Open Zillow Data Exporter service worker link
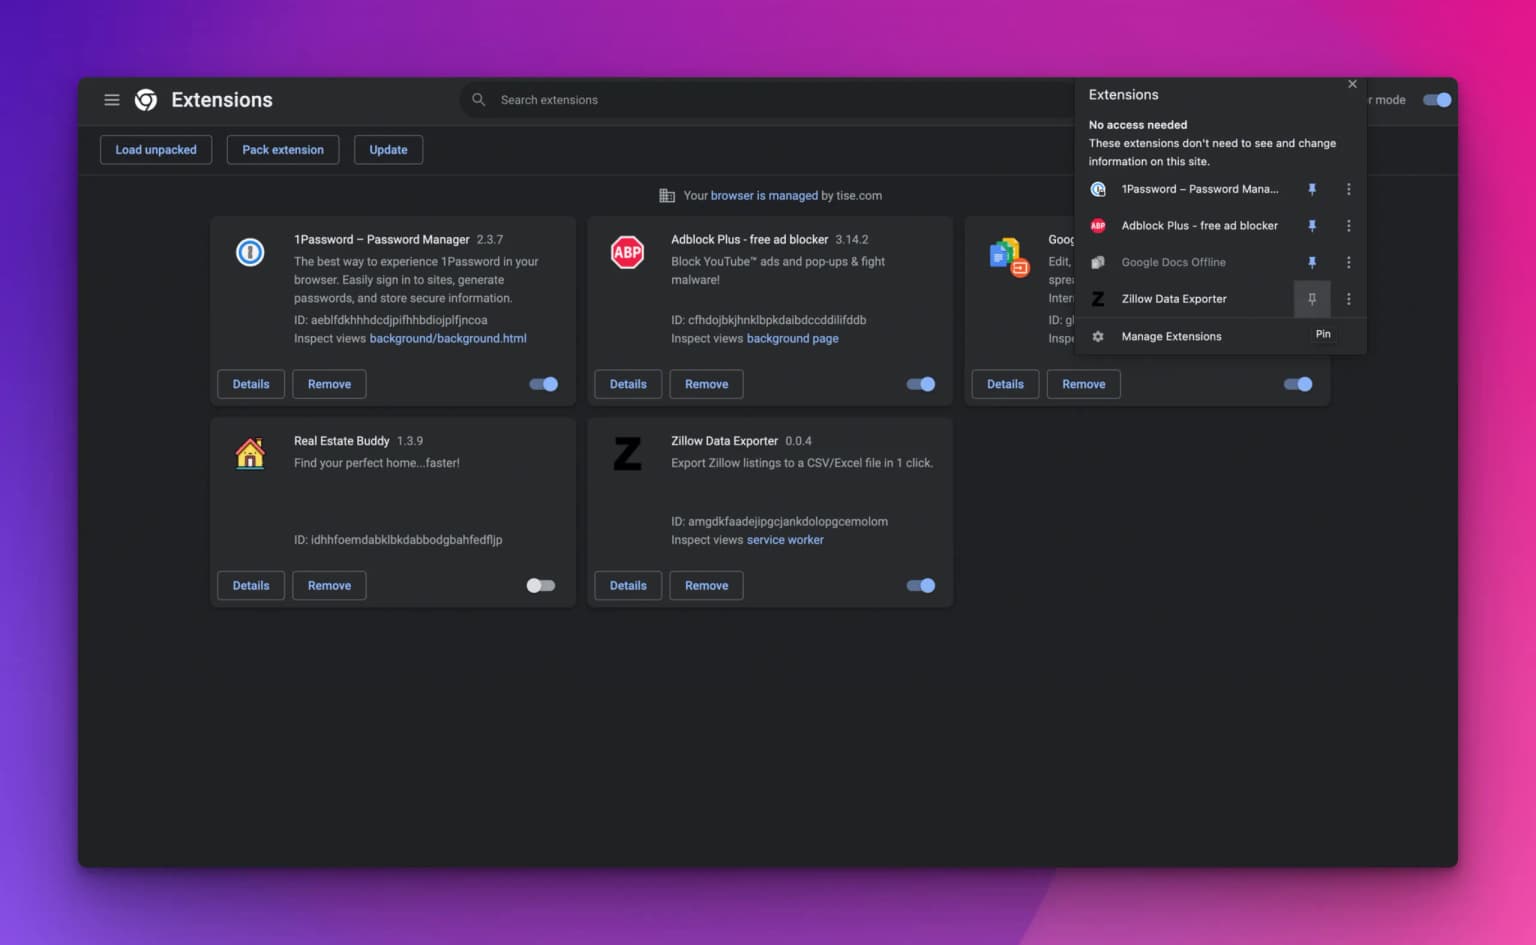1536x945 pixels. (x=785, y=540)
